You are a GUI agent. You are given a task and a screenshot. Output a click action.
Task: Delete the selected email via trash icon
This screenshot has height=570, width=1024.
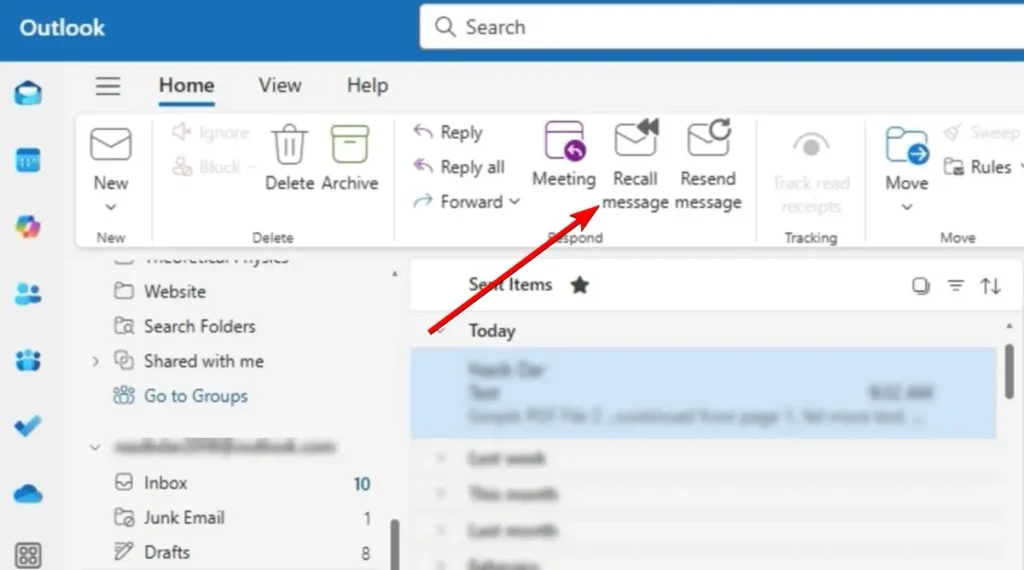click(290, 145)
